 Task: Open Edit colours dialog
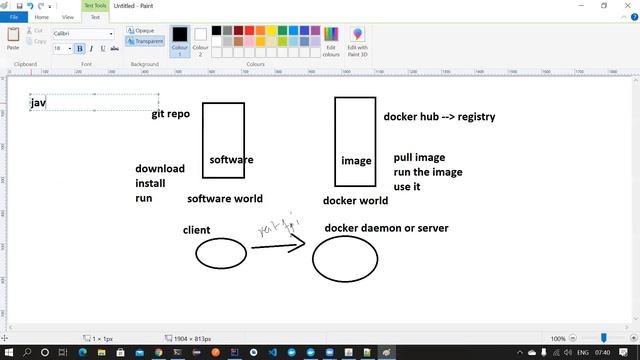click(331, 42)
